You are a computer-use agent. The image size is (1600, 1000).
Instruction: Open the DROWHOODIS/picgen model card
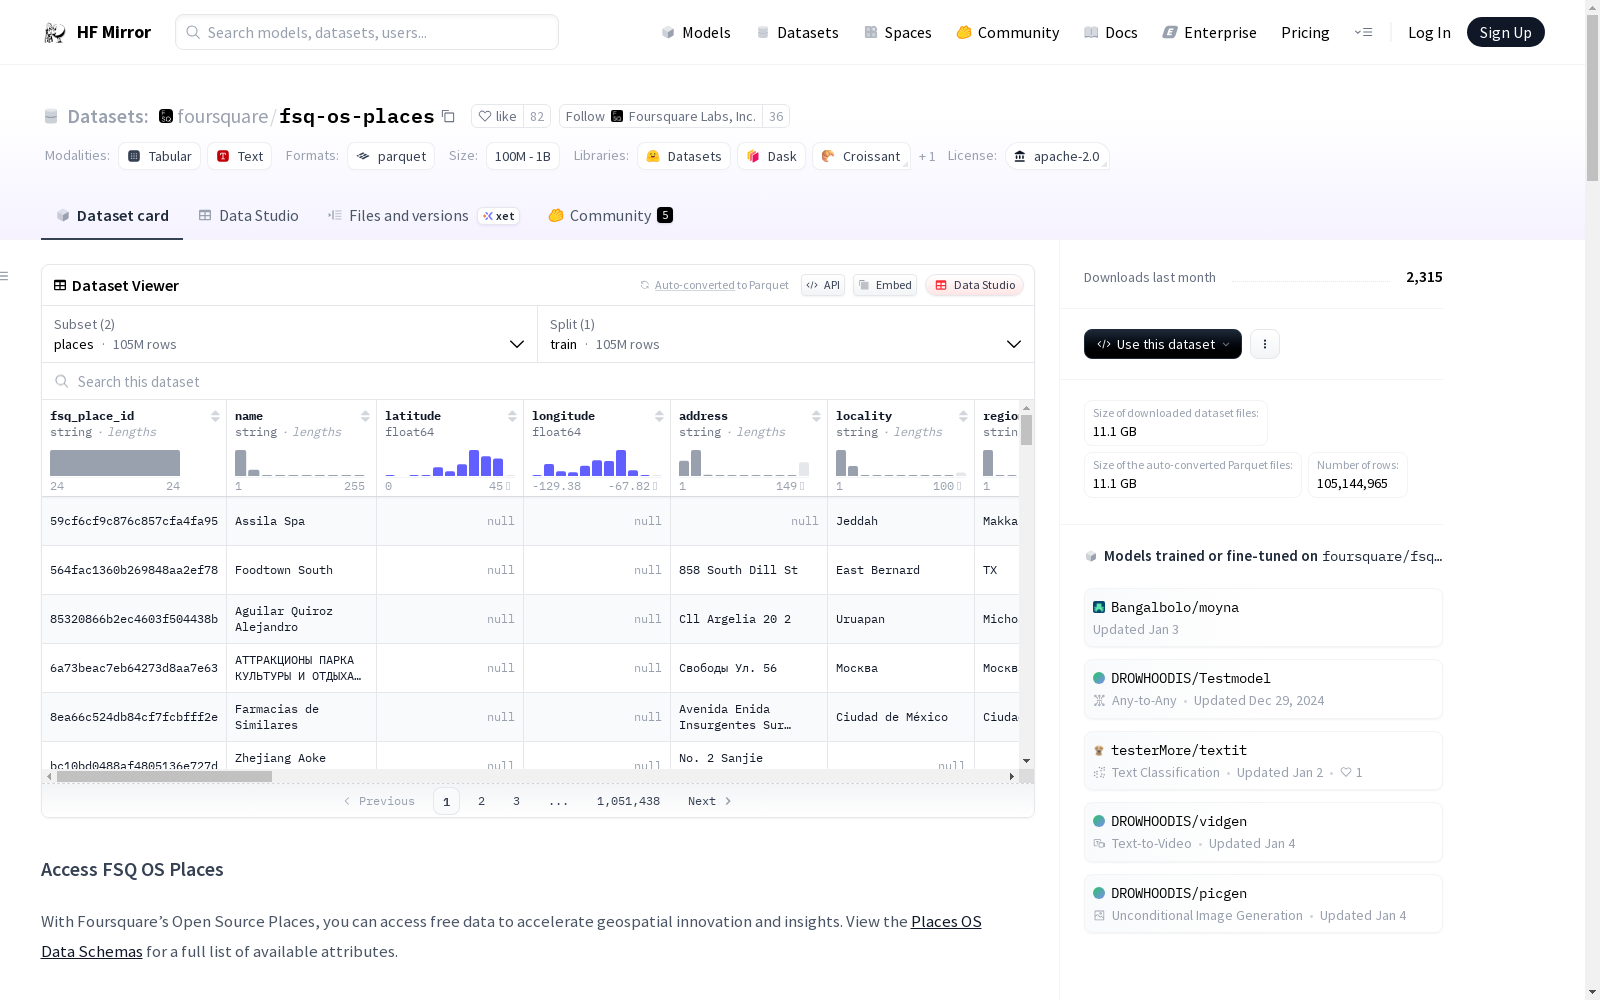point(1263,904)
